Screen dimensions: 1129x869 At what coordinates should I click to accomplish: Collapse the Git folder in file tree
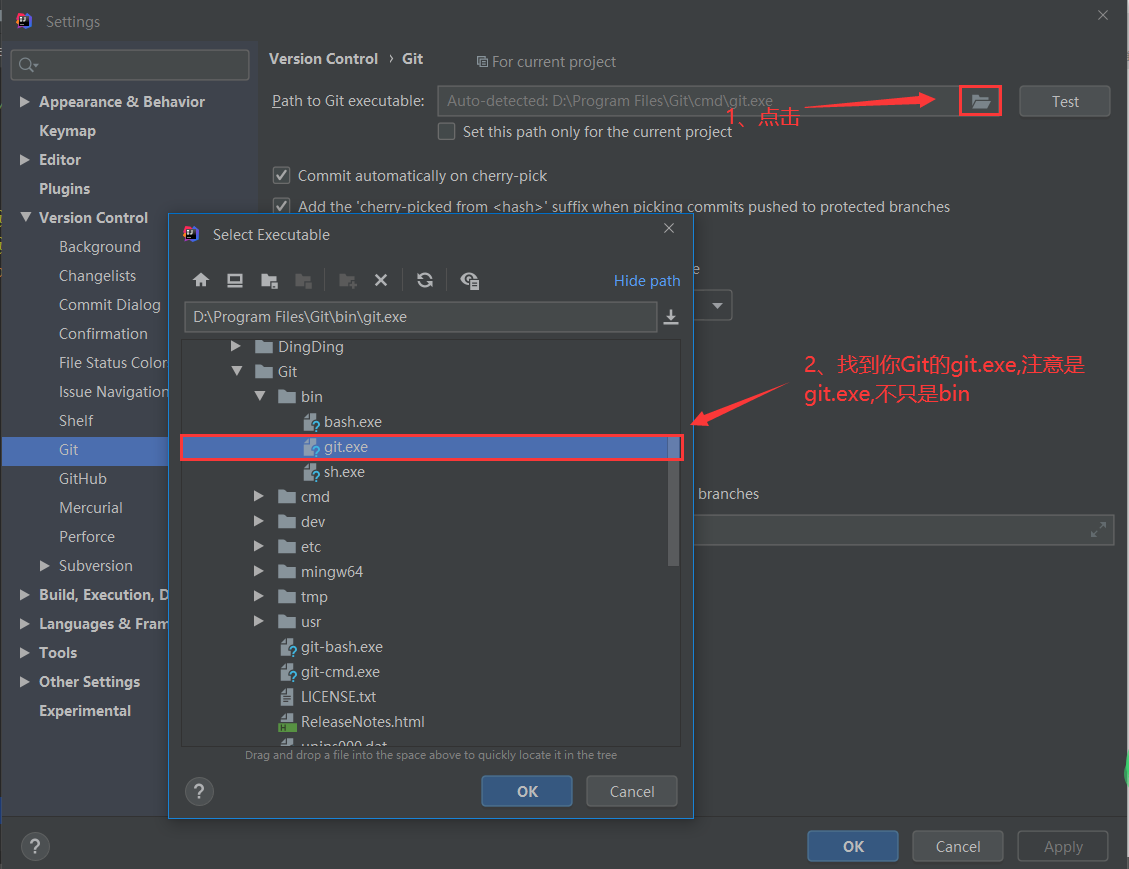pos(237,372)
